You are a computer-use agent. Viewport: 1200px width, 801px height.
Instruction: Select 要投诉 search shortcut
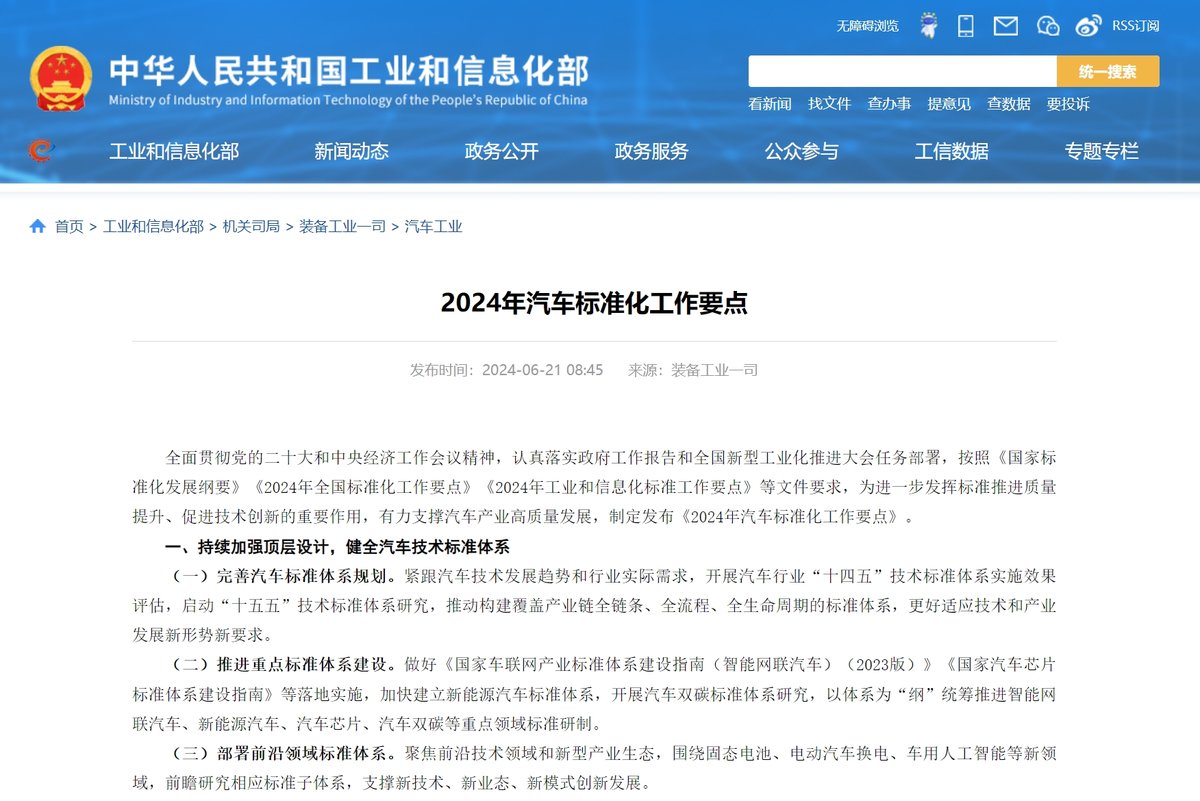[x=1068, y=104]
